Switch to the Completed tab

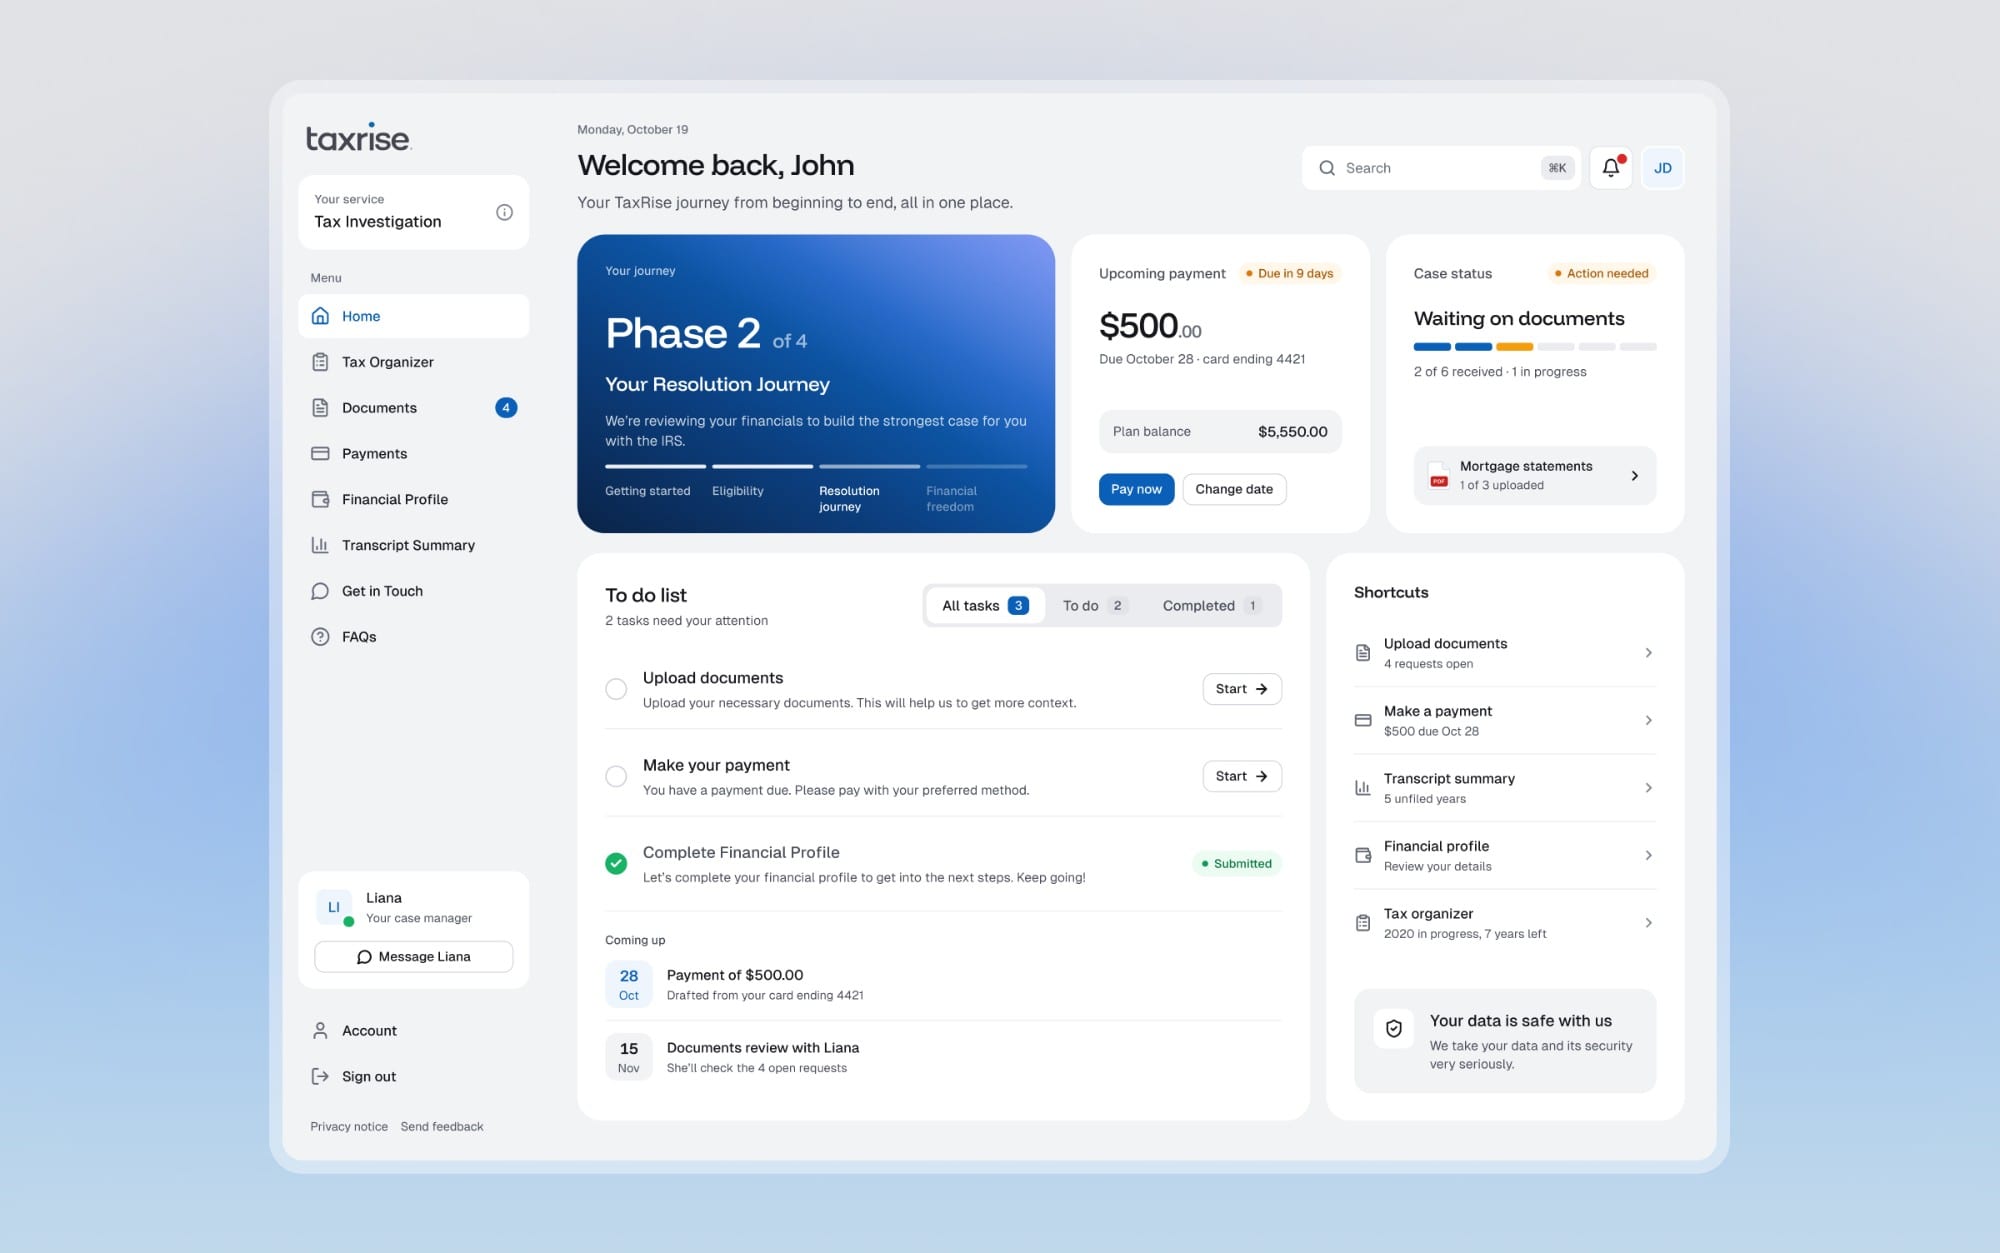(1211, 605)
